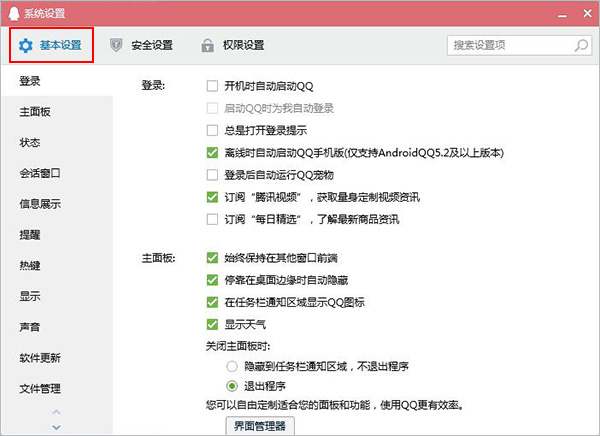Click the padlock icon of 权限设置

207,45
